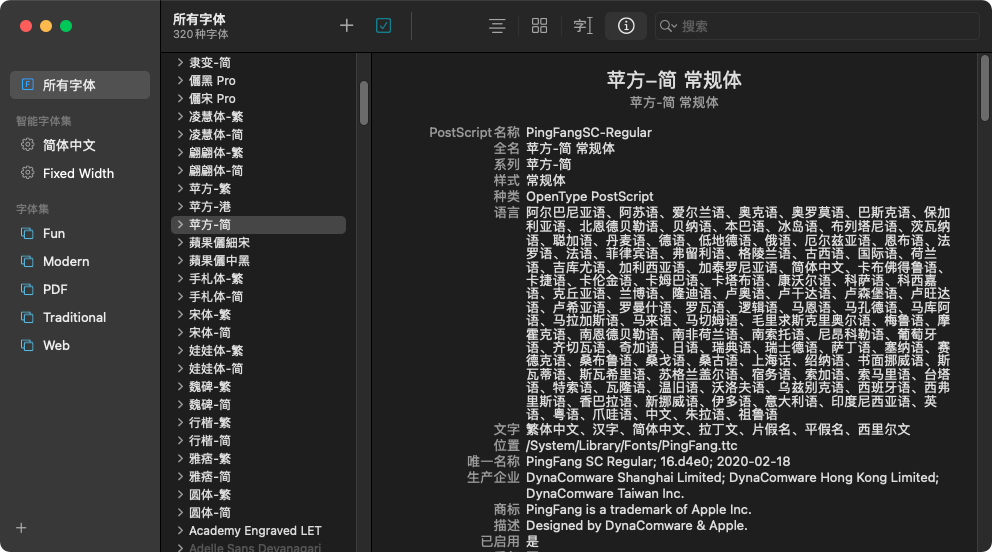Add a new collection with bottom plus
Image resolution: width=992 pixels, height=552 pixels.
click(x=21, y=528)
